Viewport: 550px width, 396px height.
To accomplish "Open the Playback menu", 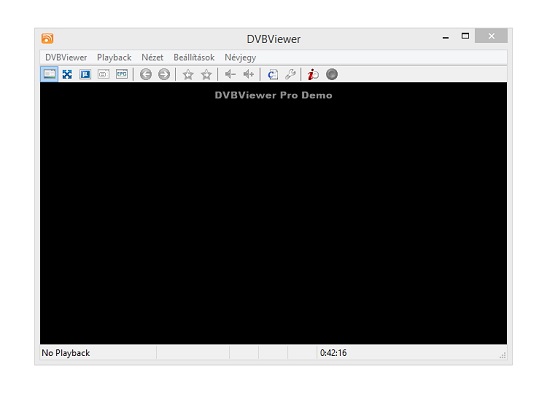I will [x=114, y=58].
